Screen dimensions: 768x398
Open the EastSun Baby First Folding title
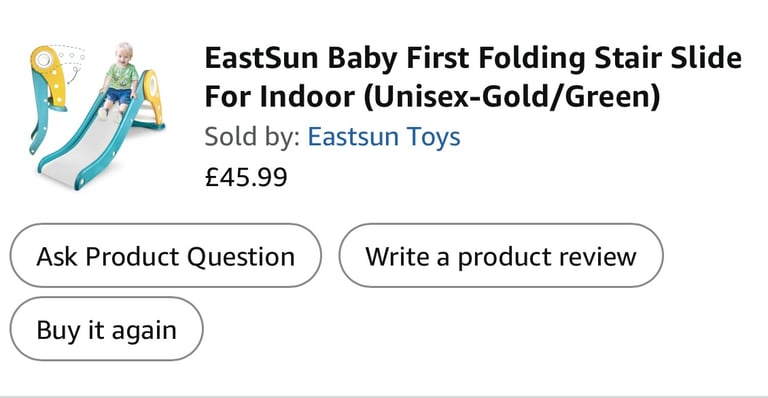pos(473,77)
